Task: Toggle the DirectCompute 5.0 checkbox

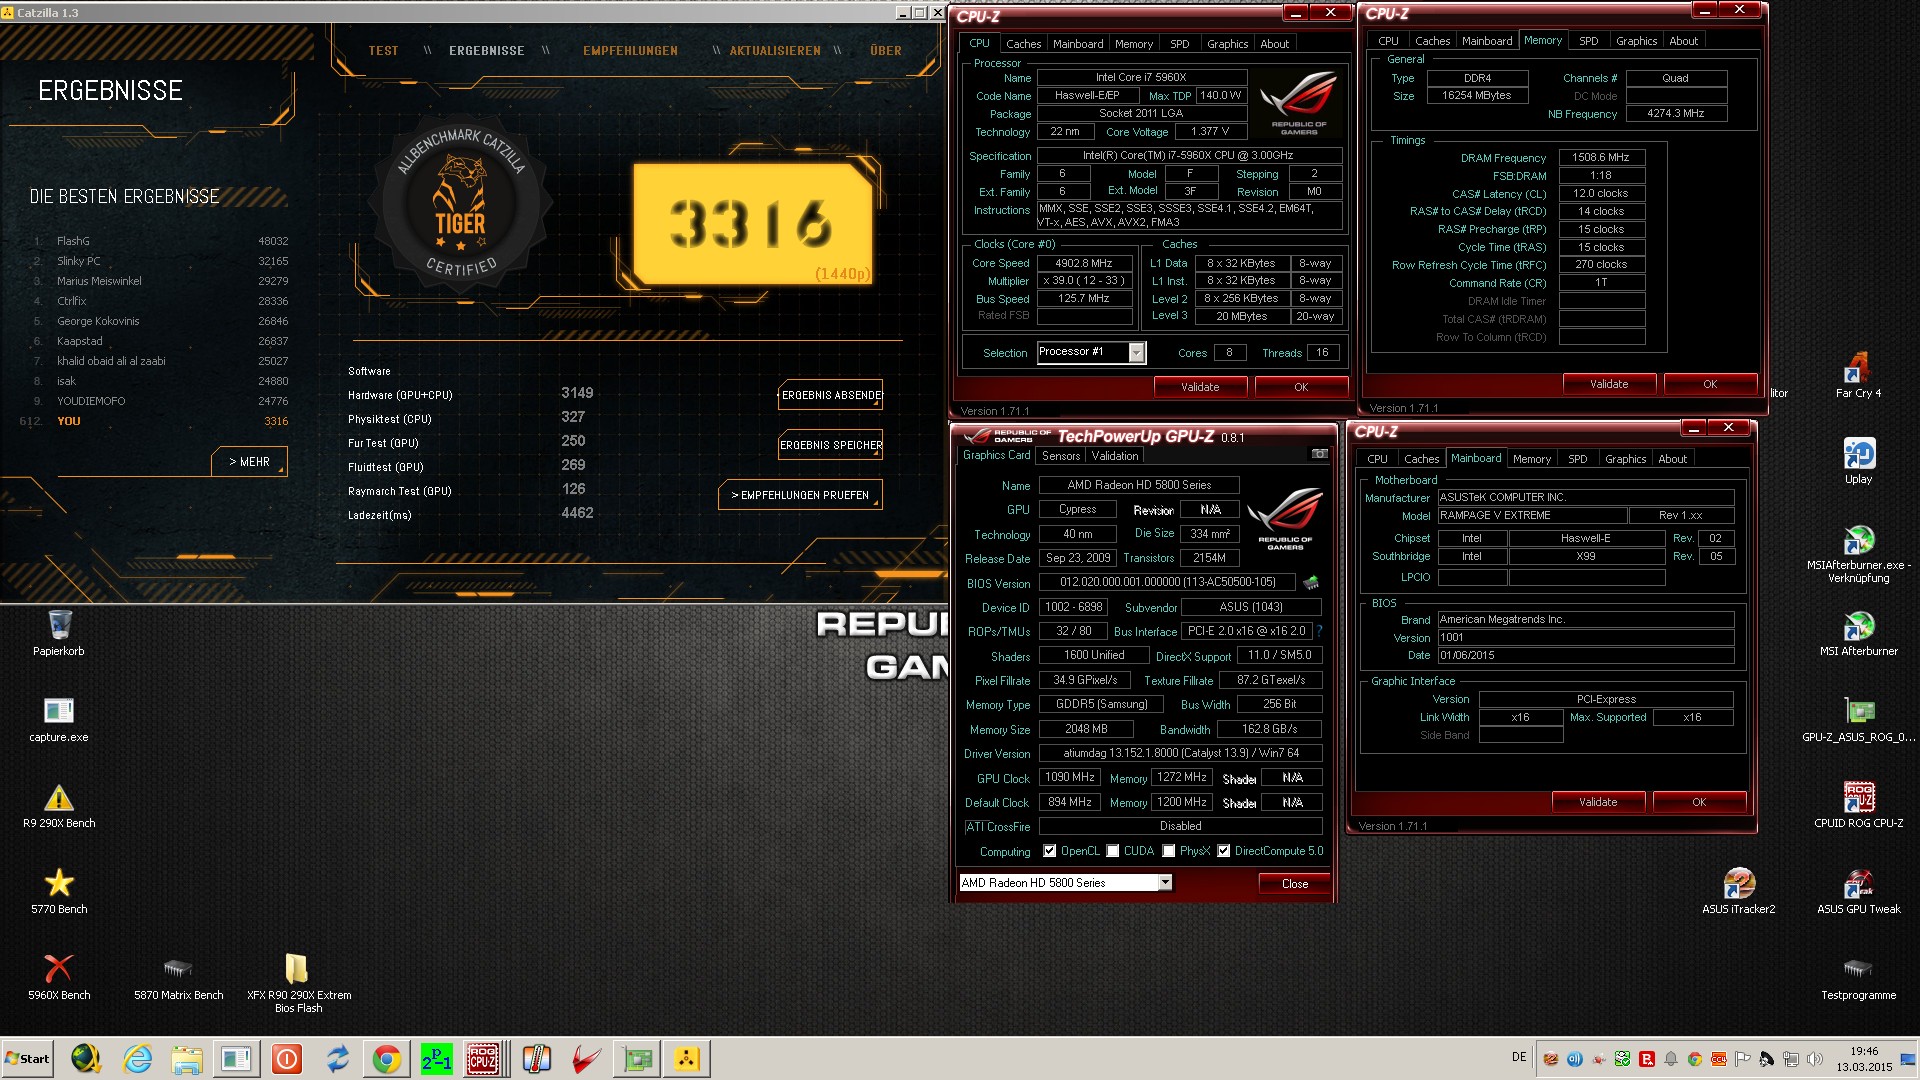Action: (1223, 851)
